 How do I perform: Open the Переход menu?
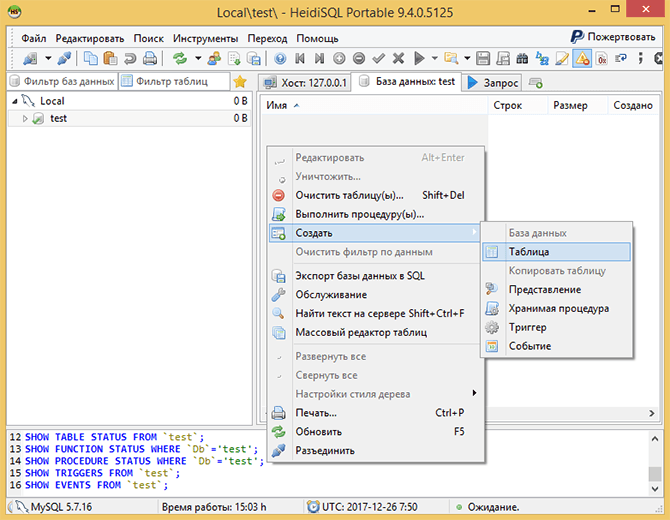pyautogui.click(x=267, y=38)
